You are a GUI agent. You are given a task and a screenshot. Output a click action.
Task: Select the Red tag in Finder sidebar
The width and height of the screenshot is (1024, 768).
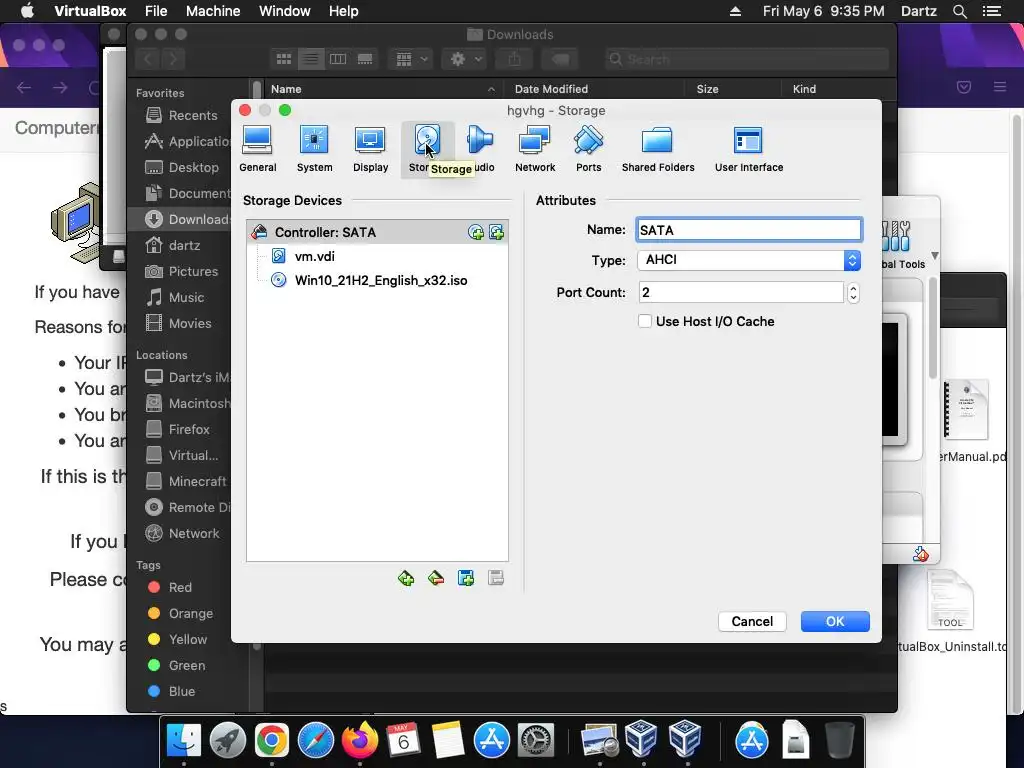(x=170, y=587)
